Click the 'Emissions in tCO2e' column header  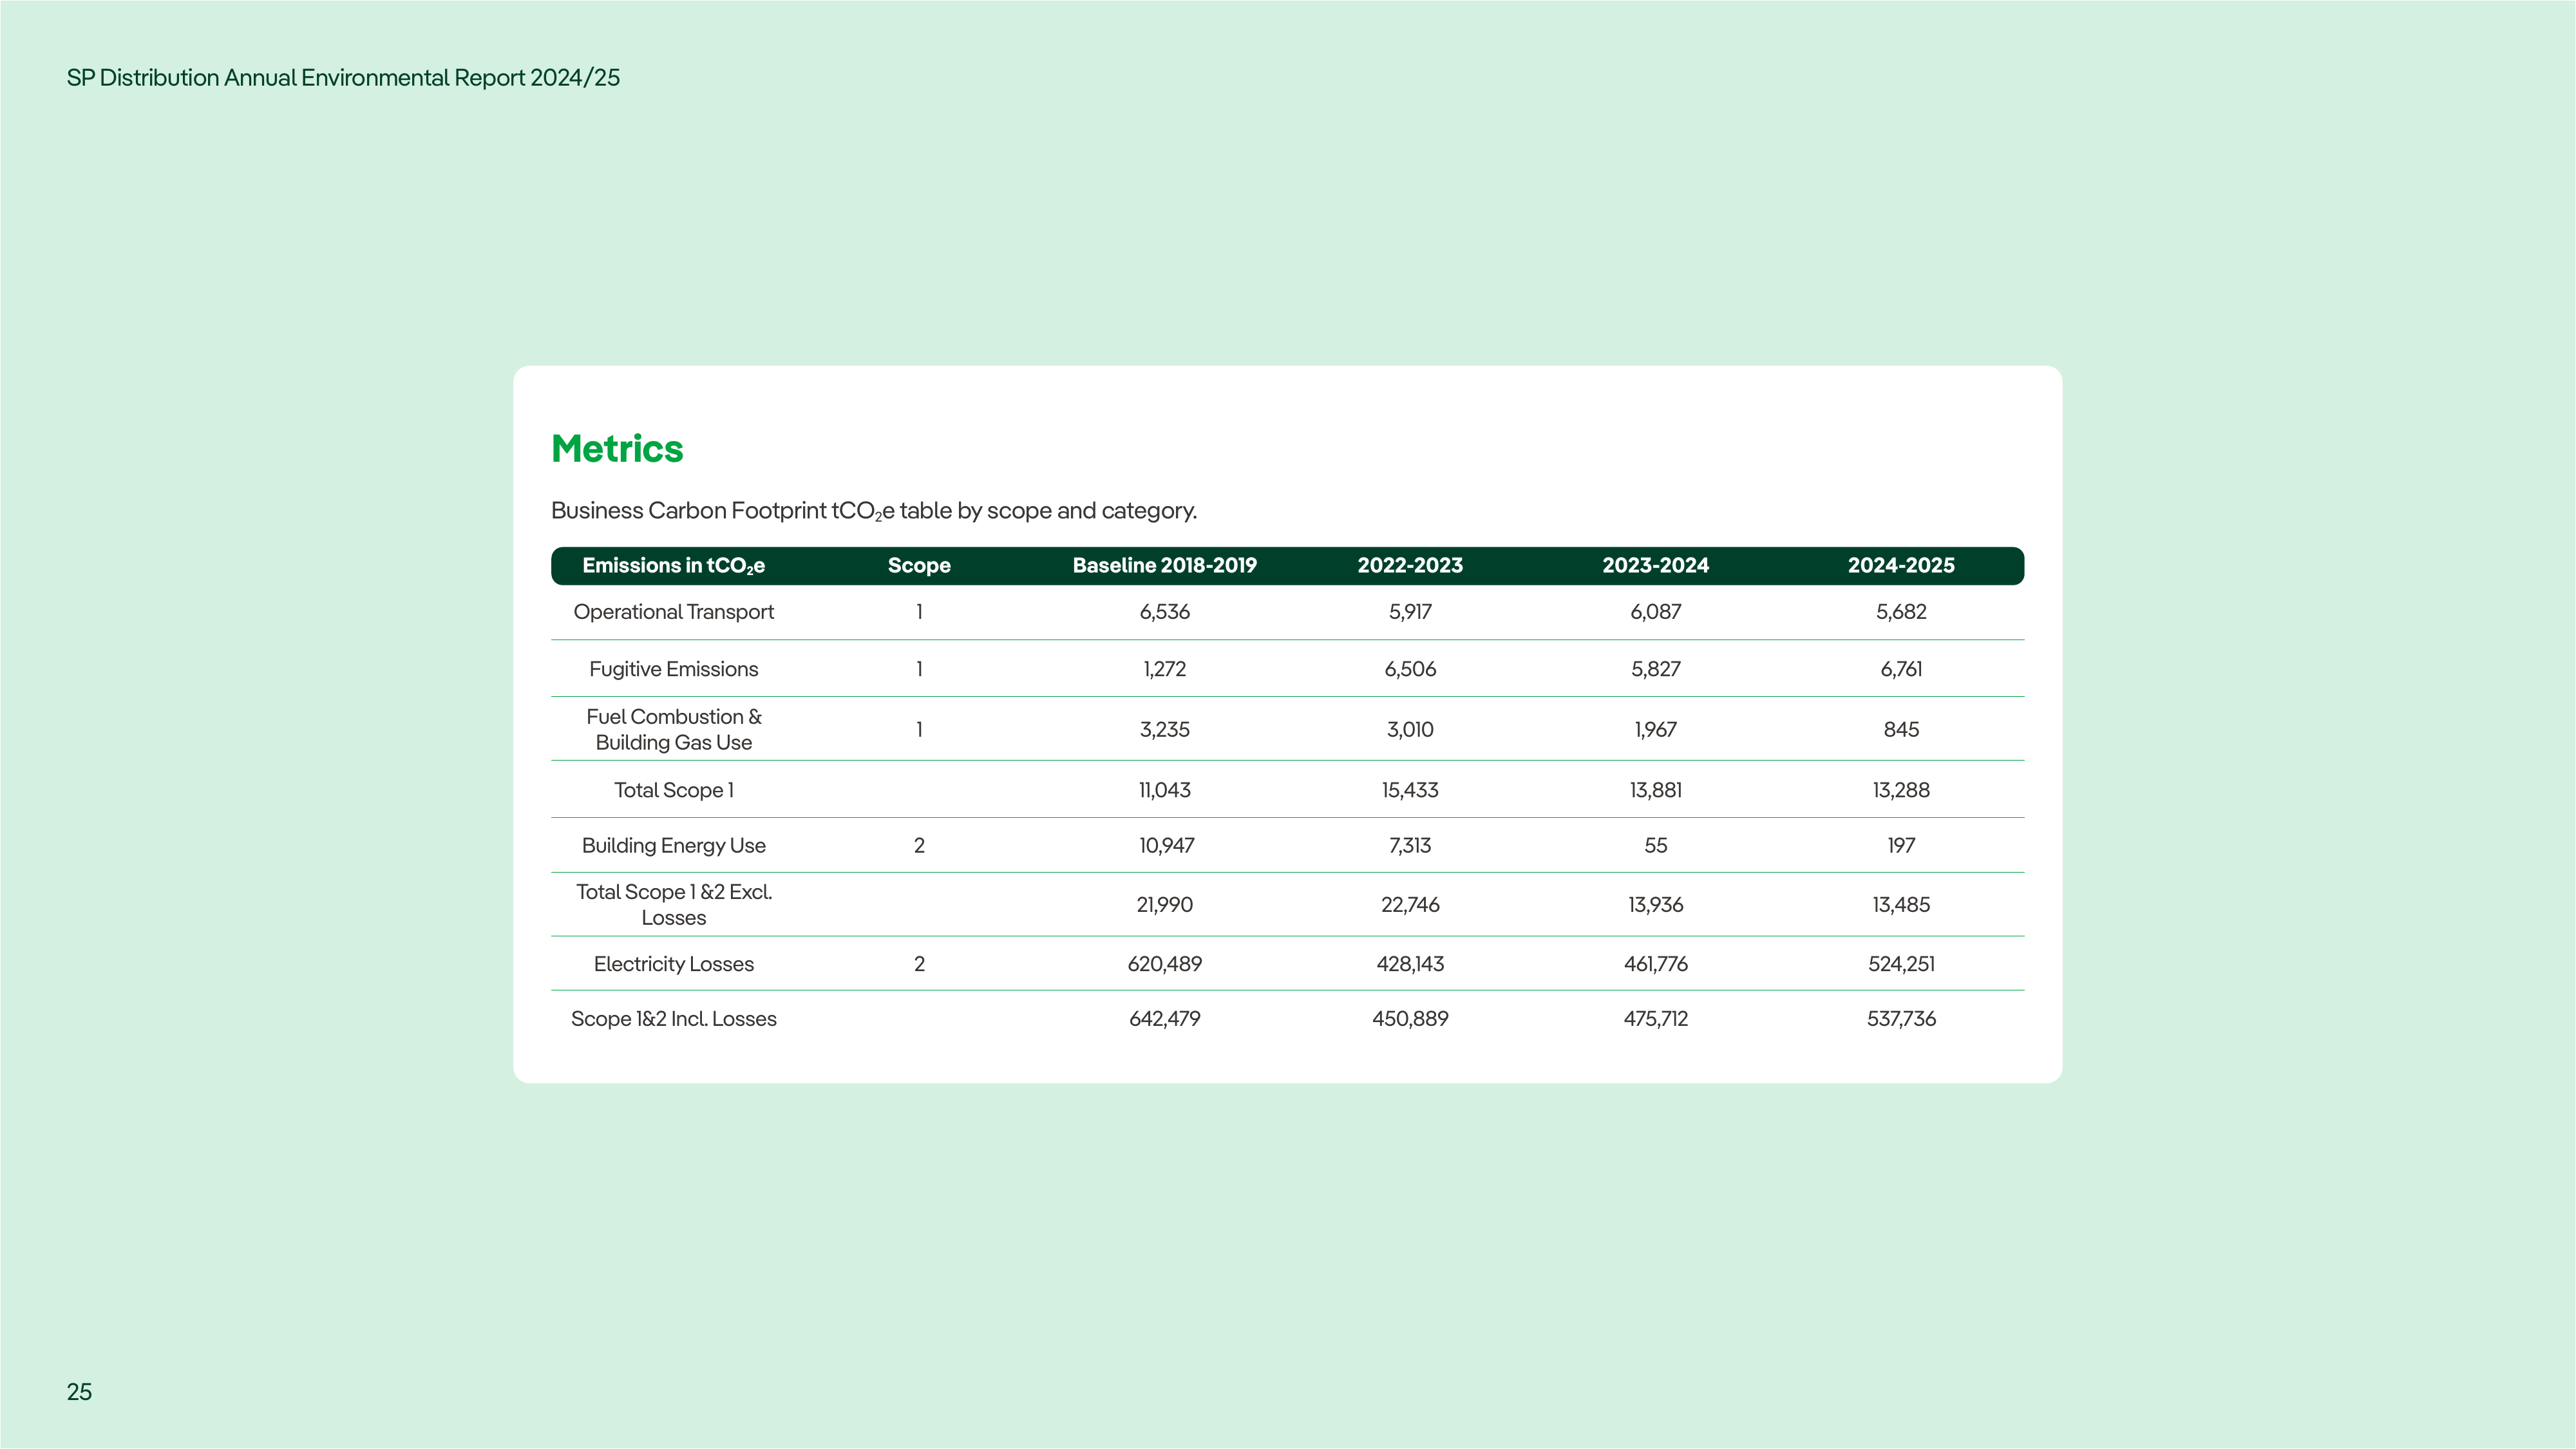673,566
